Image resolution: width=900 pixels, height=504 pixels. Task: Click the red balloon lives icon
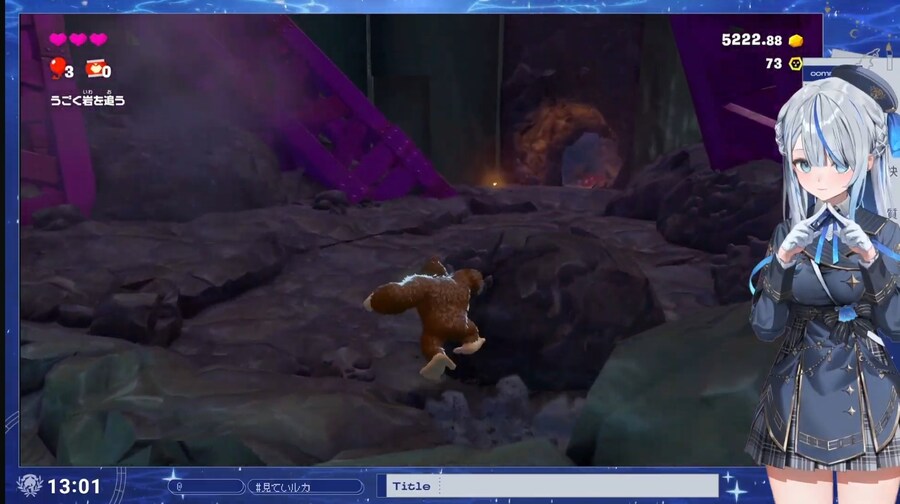coord(57,68)
